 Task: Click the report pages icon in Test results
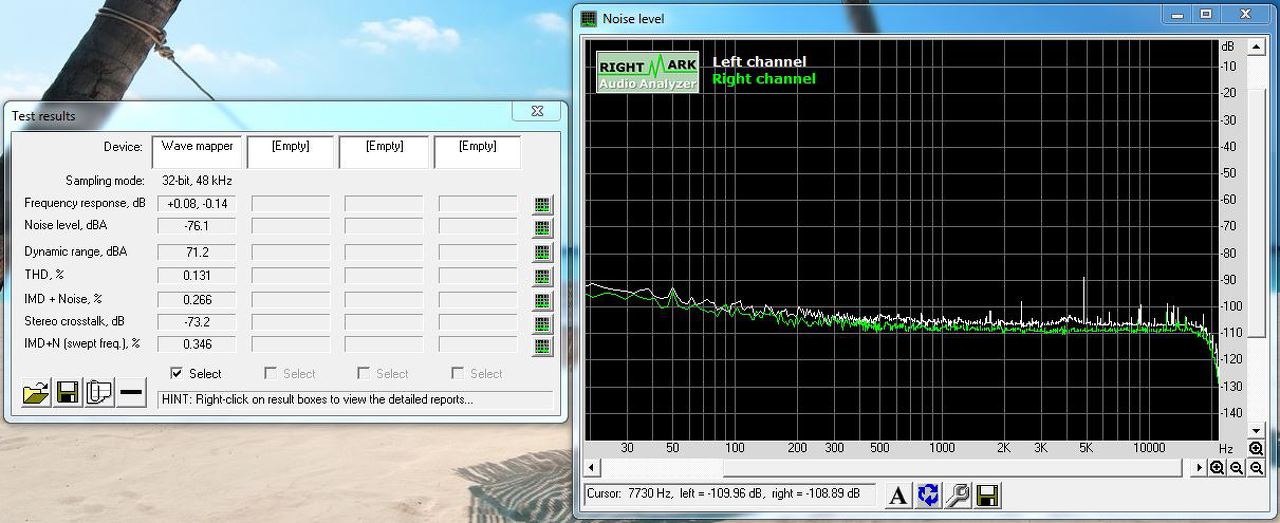click(100, 393)
